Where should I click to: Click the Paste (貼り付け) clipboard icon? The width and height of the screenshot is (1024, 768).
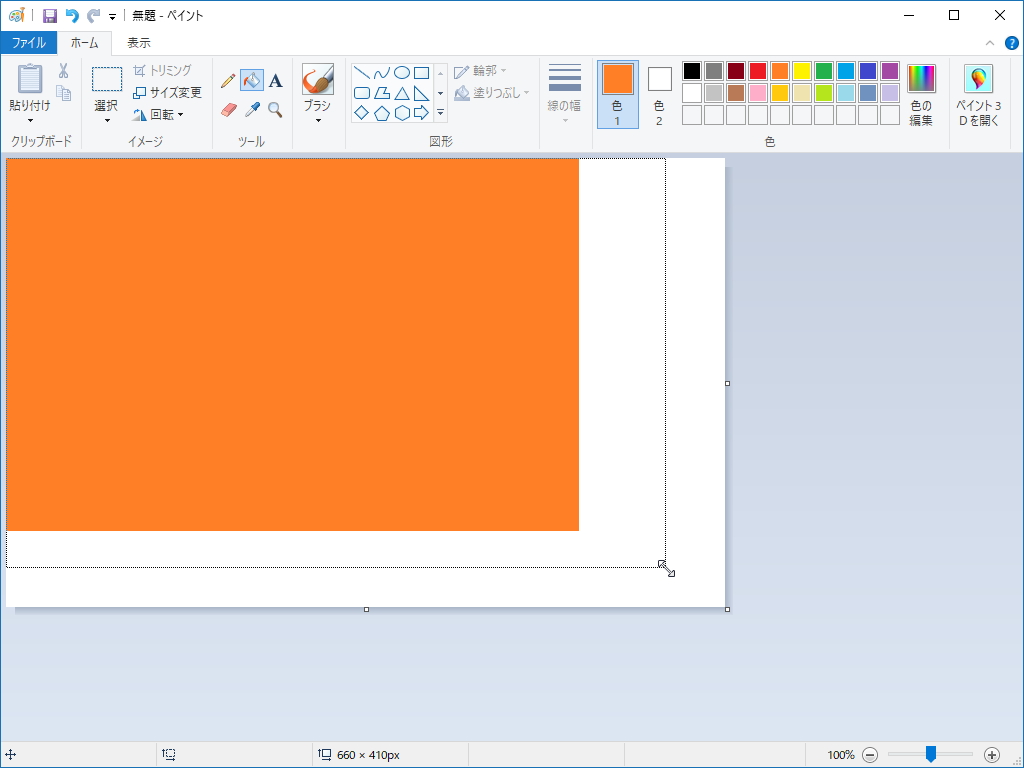point(30,79)
